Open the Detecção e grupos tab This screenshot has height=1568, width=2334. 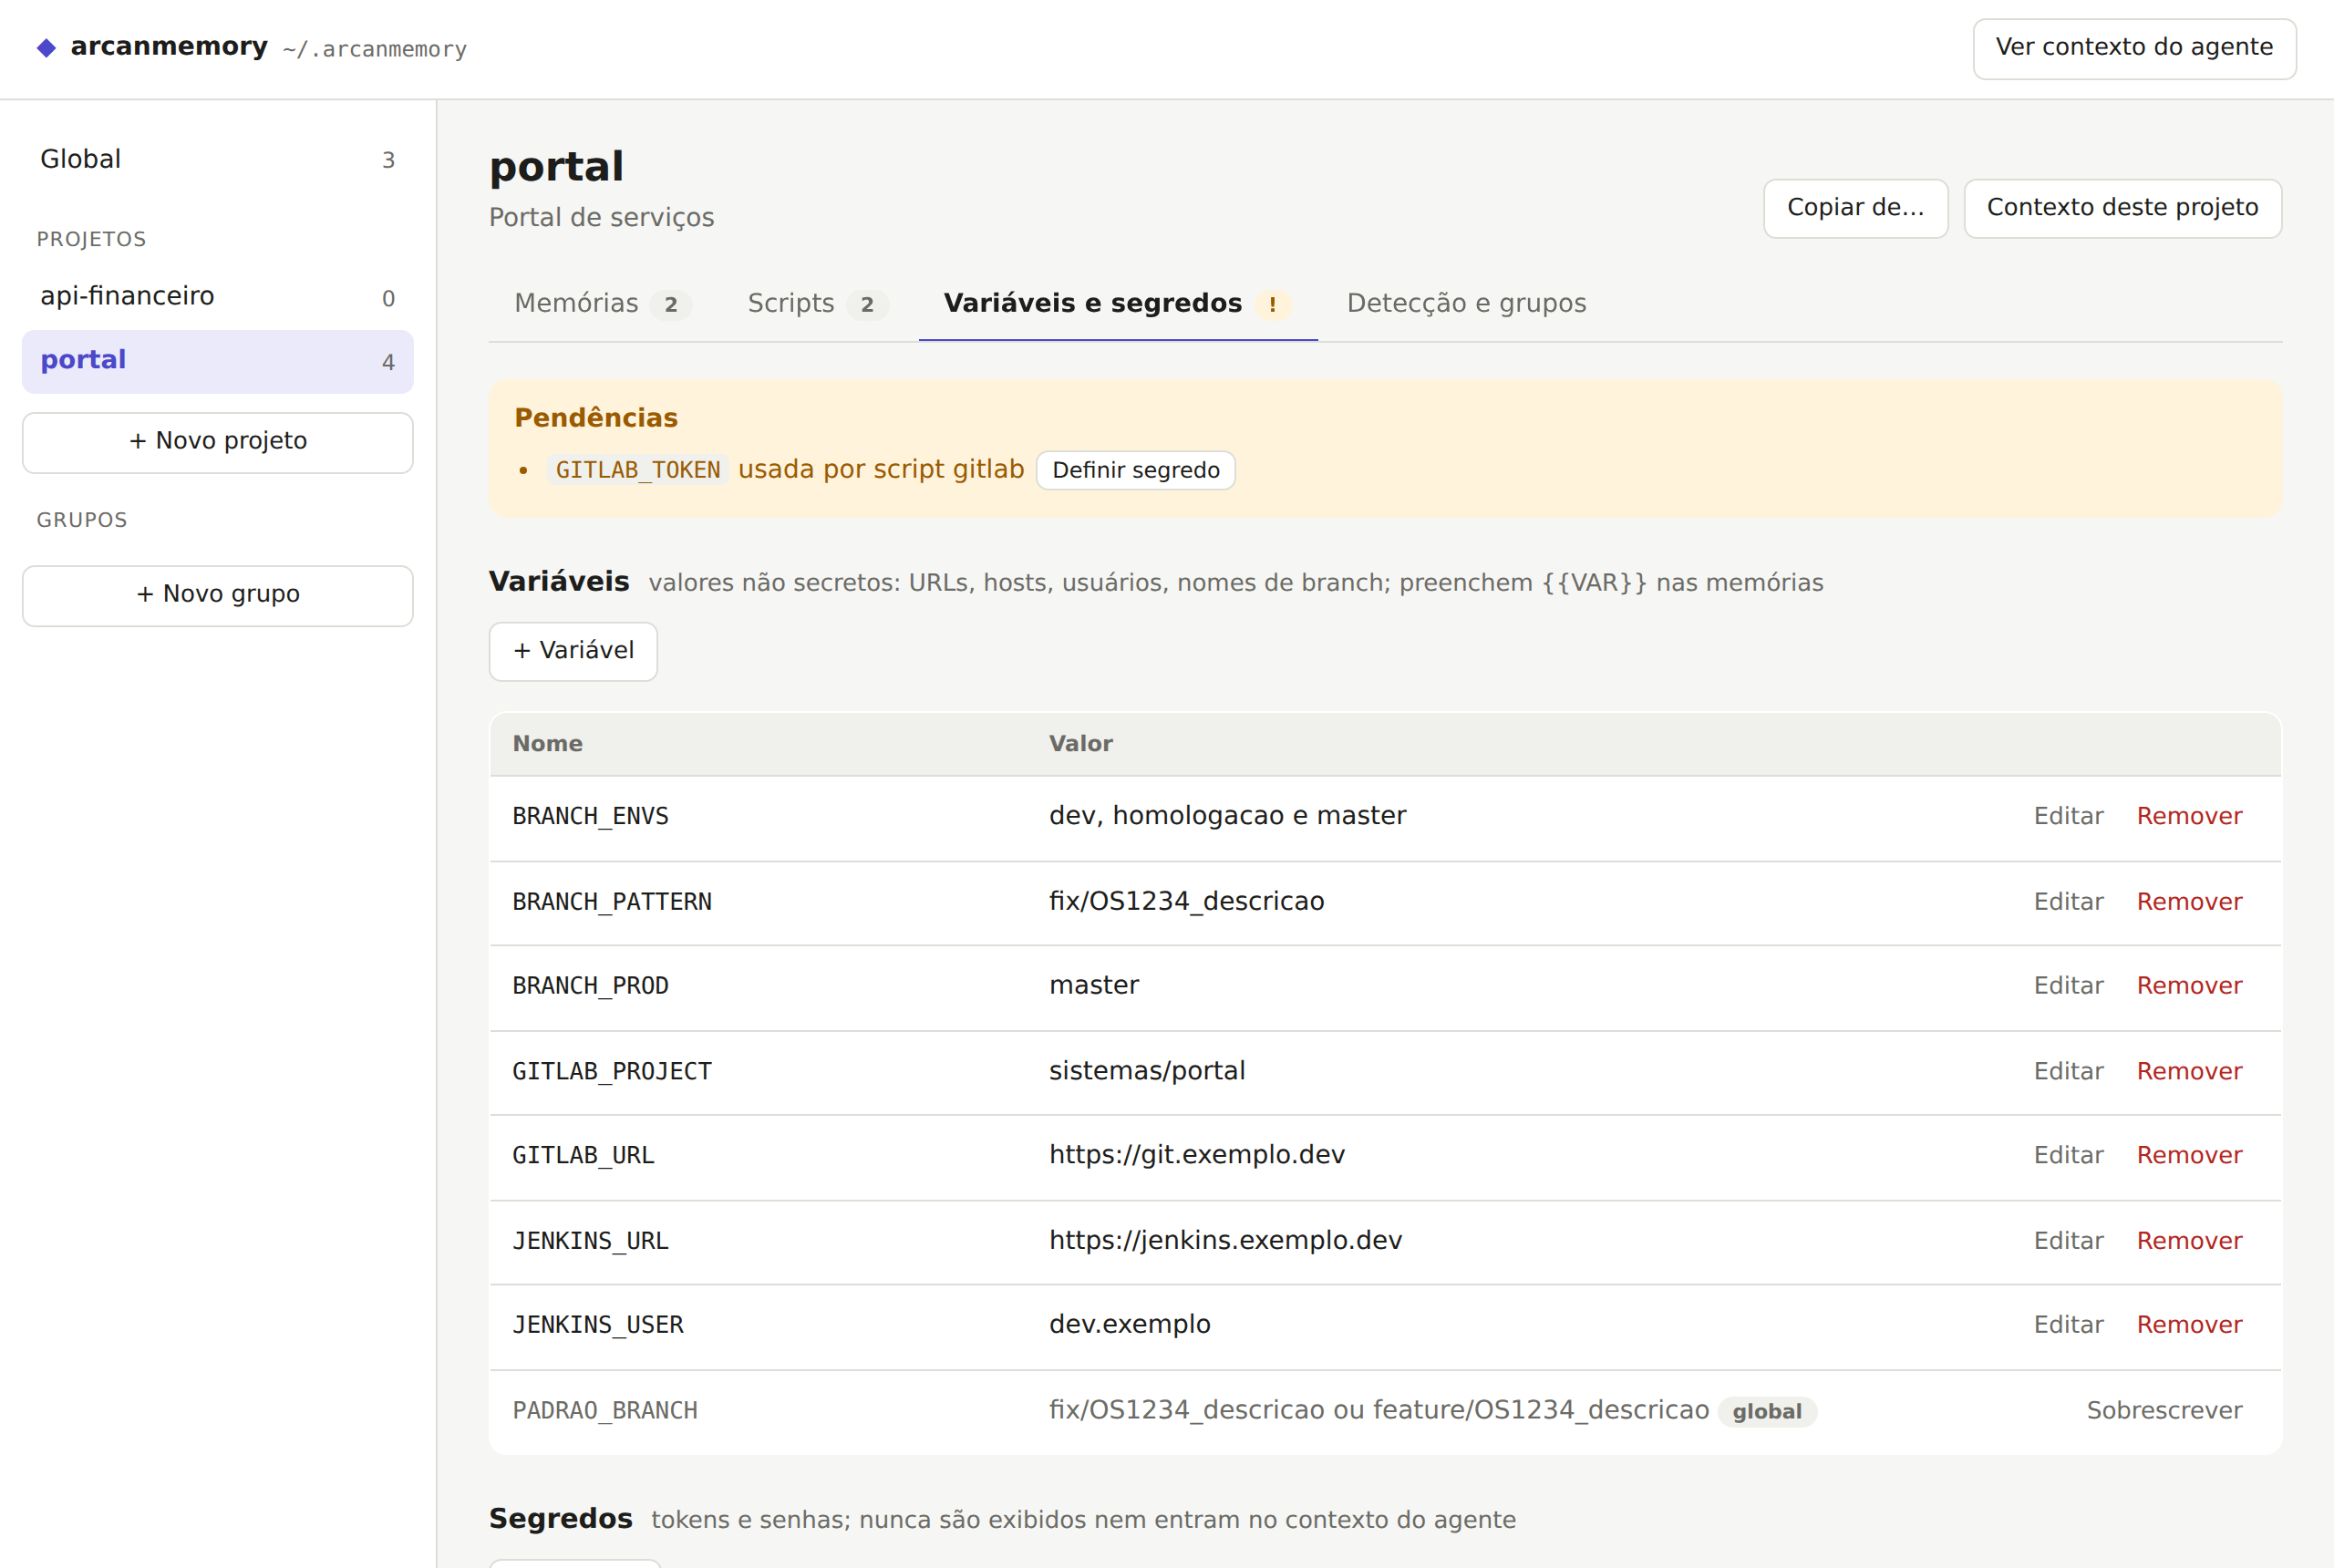(1466, 304)
